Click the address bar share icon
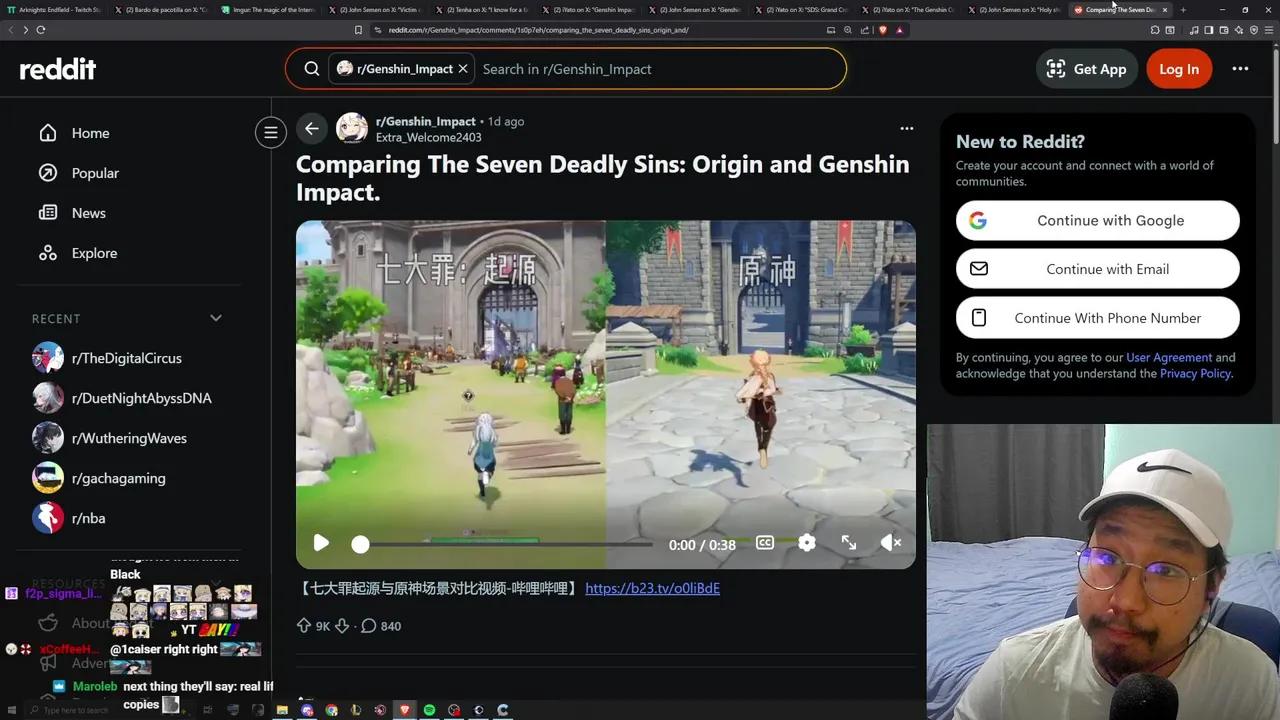This screenshot has height=720, width=1280. 864,30
